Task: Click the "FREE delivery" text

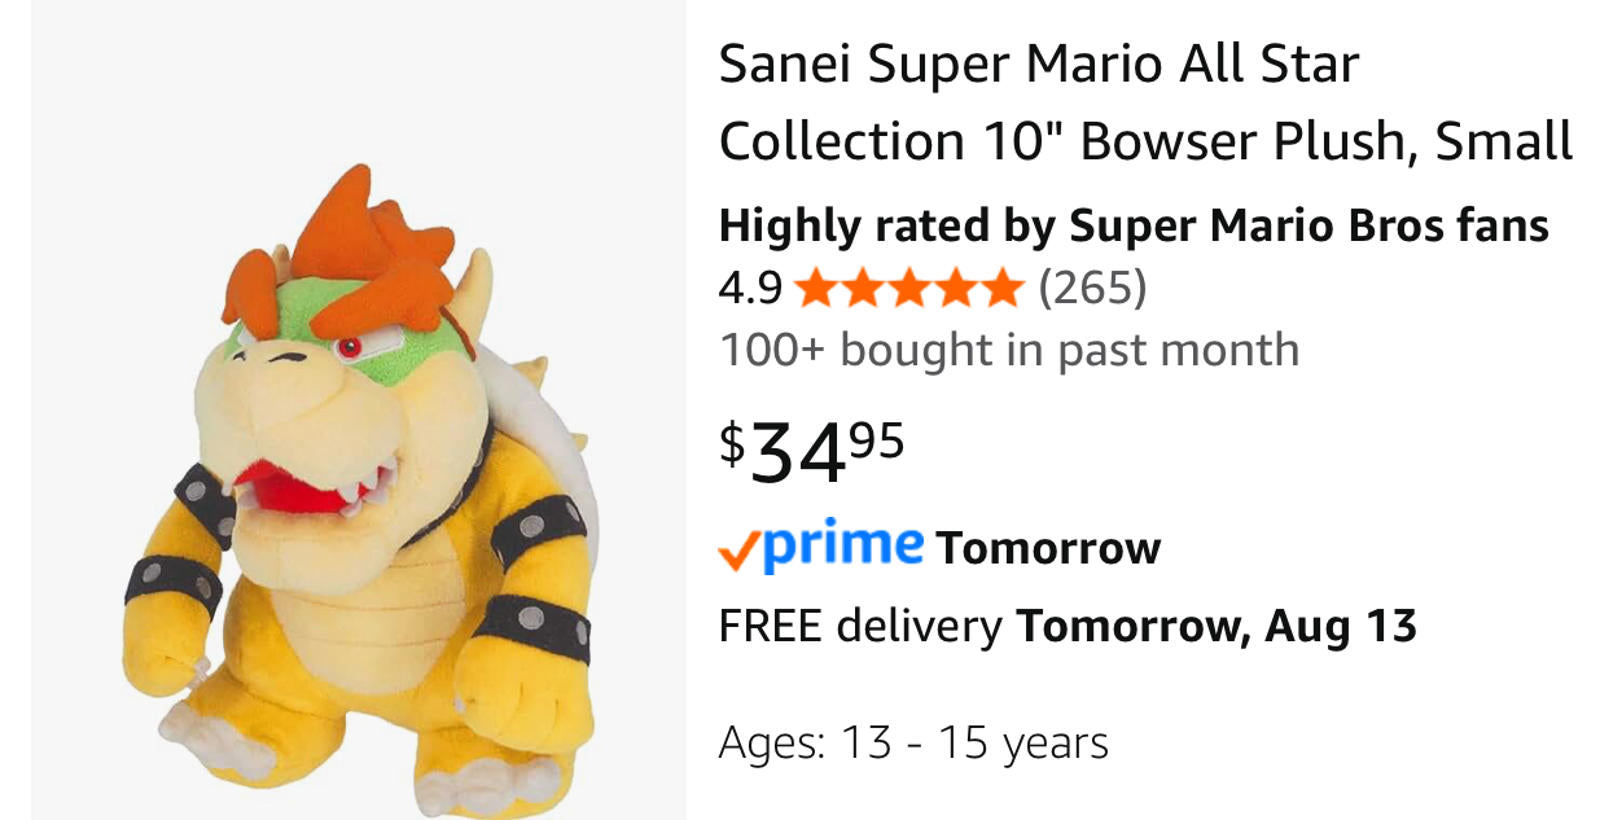Action: (860, 626)
